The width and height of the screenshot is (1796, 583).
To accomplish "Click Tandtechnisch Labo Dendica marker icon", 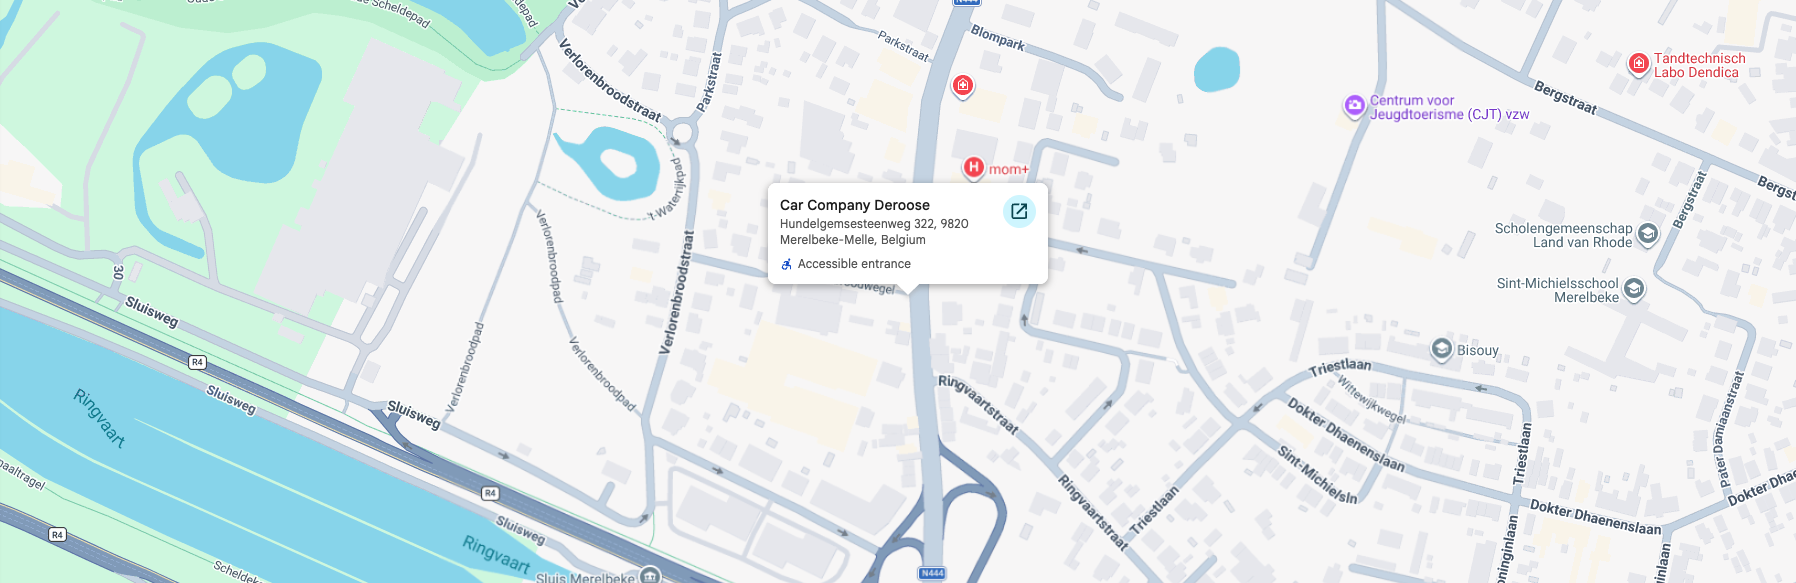I will [x=1639, y=65].
